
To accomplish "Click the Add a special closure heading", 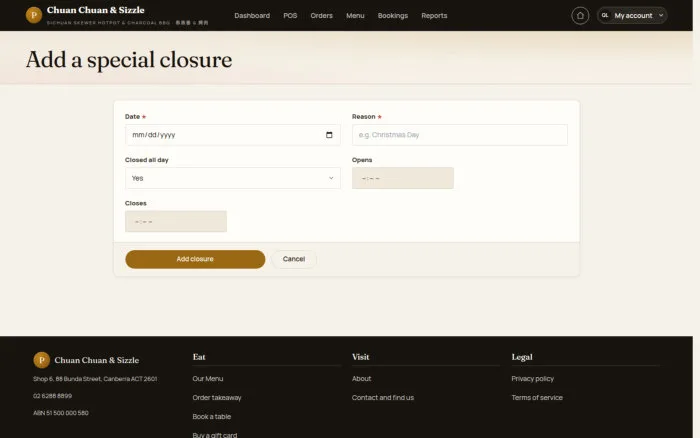I will coord(129,60).
